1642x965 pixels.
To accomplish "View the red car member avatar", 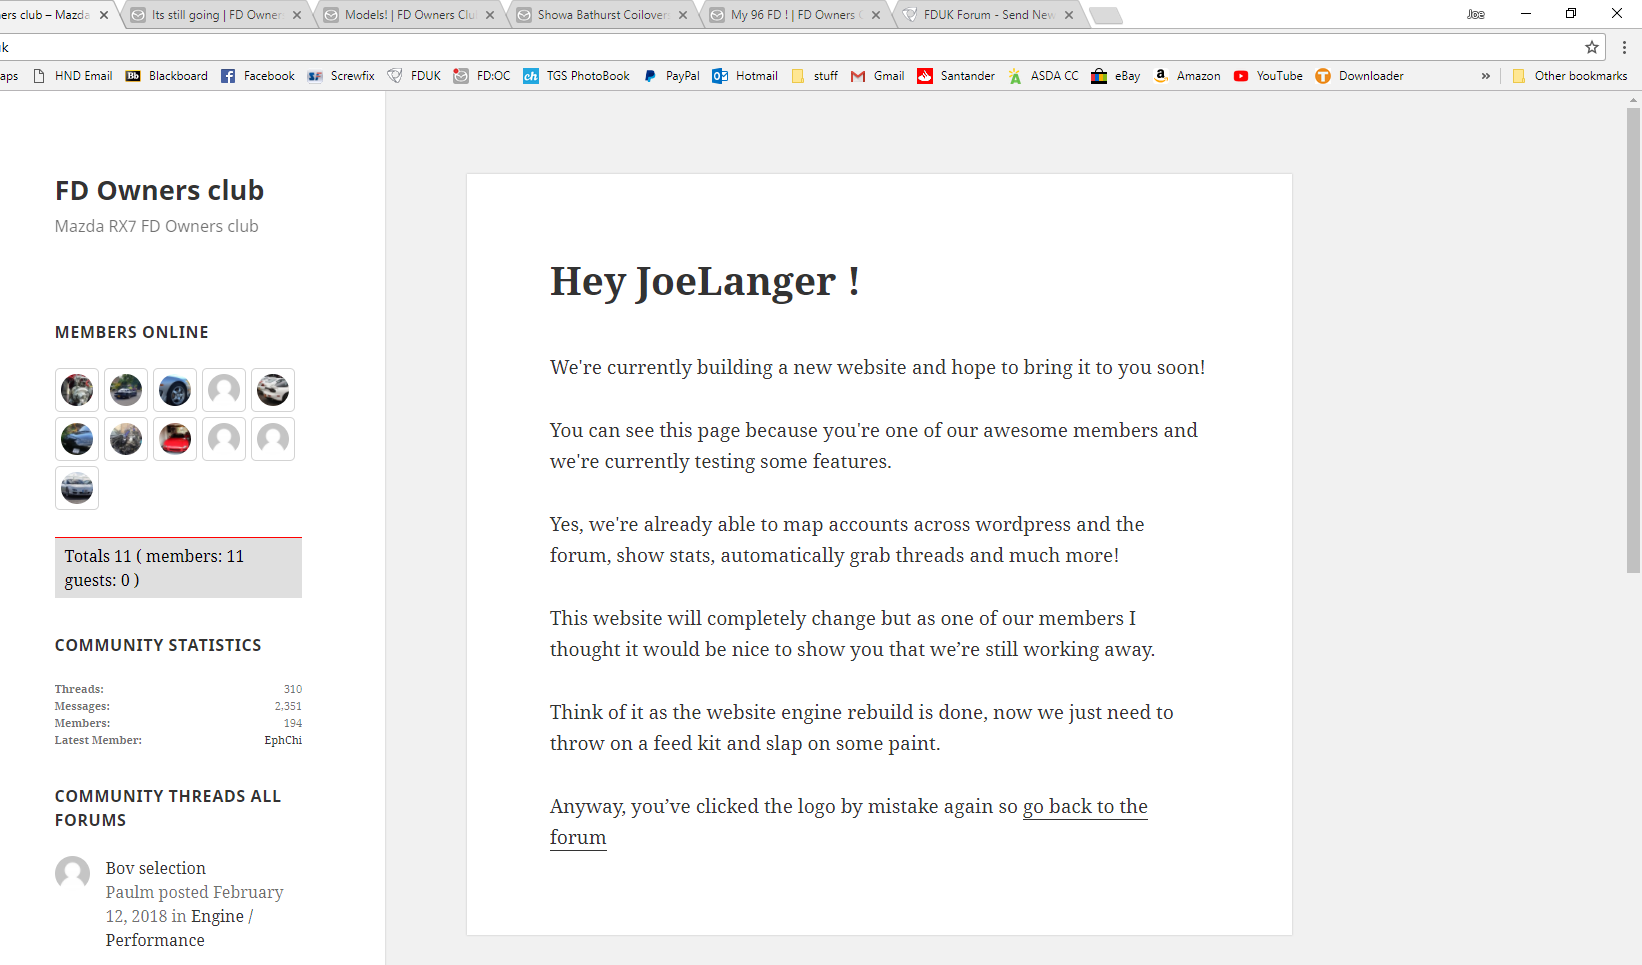I will 175,439.
